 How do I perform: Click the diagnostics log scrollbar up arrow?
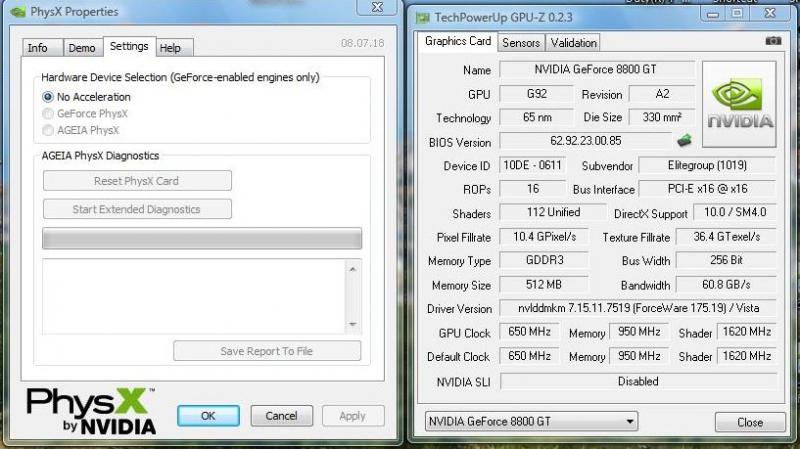353,269
